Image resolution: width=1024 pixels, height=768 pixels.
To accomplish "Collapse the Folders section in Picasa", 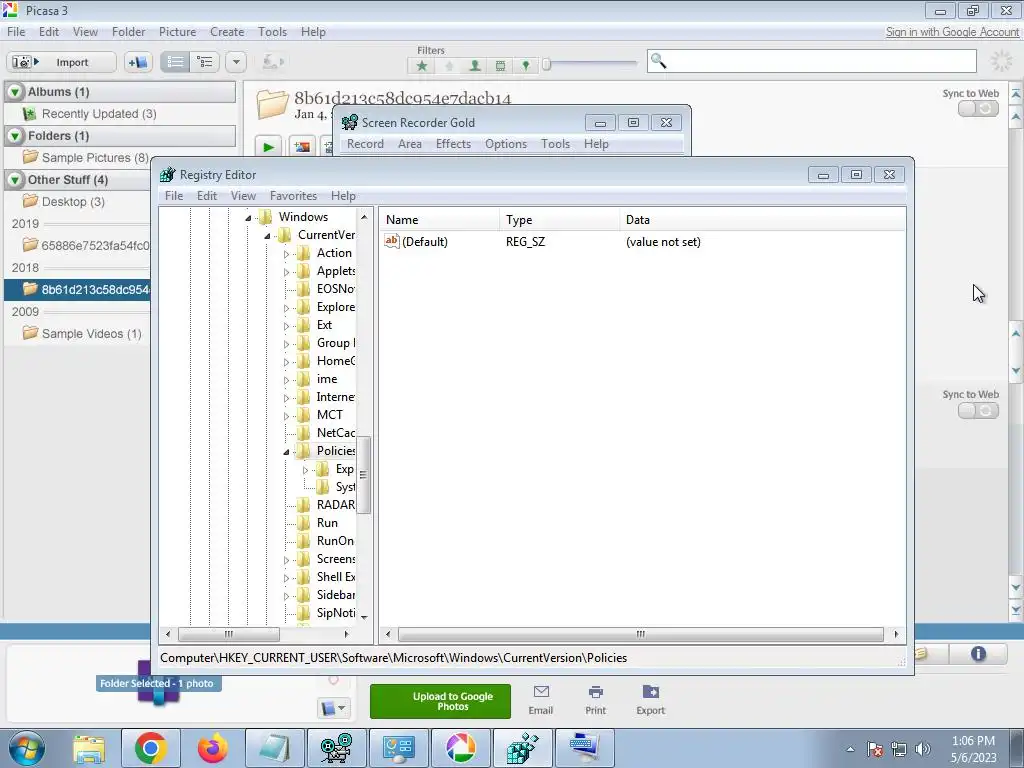I will tap(14, 136).
